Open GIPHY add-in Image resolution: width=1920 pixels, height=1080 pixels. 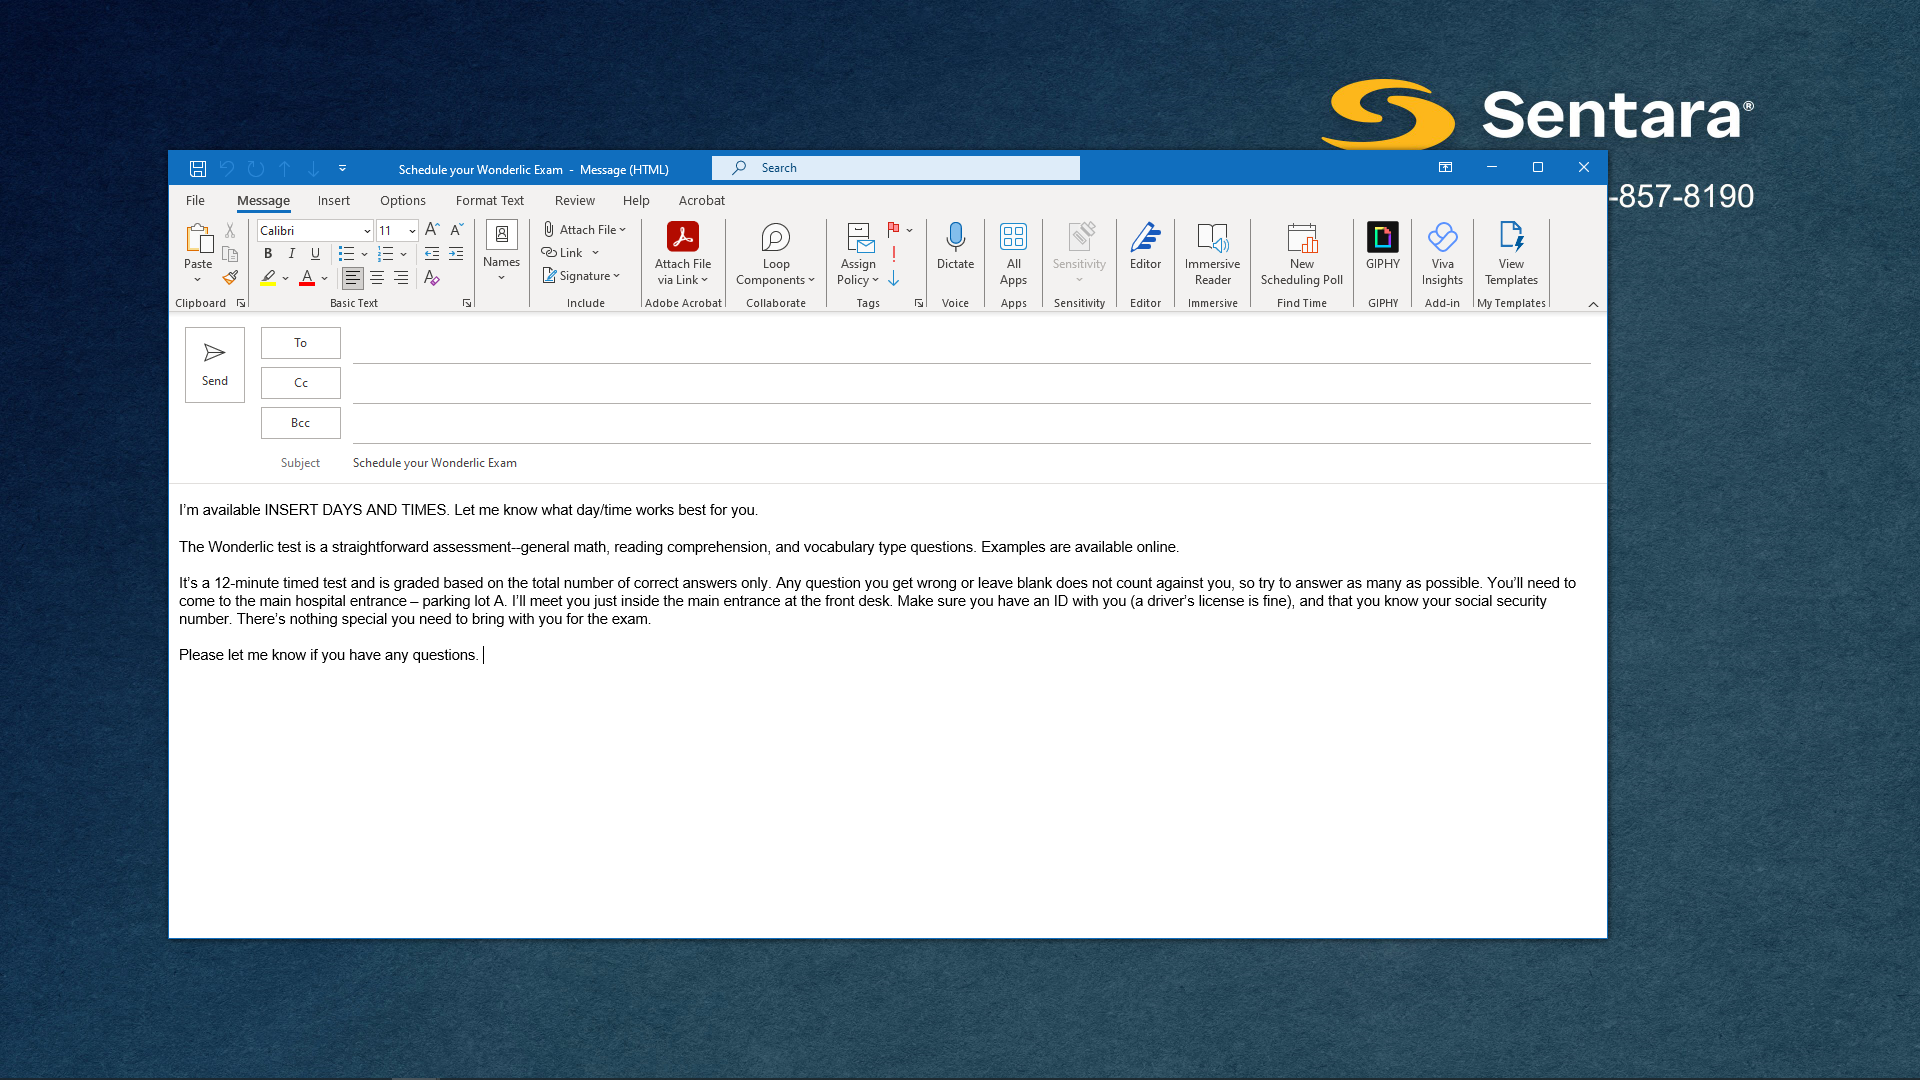1383,246
